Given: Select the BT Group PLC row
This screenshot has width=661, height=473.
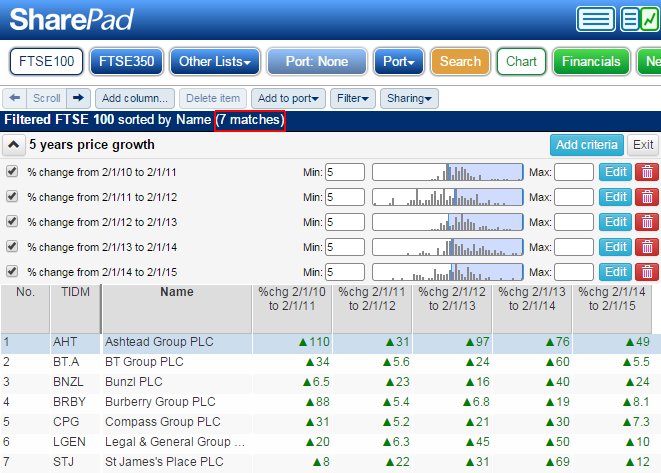Looking at the screenshot, I should (x=330, y=362).
